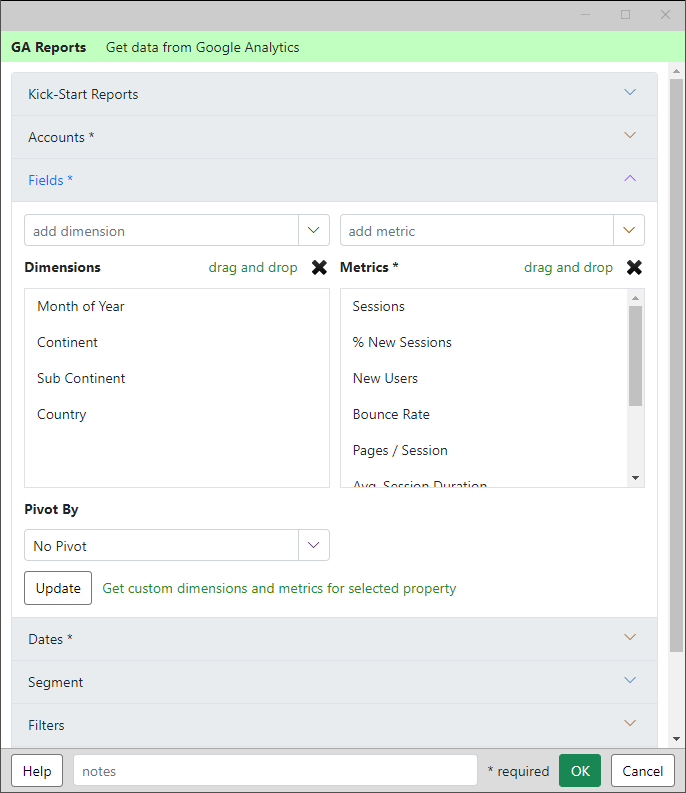Click the notes input field
Viewport: 686px width, 793px height.
[275, 771]
